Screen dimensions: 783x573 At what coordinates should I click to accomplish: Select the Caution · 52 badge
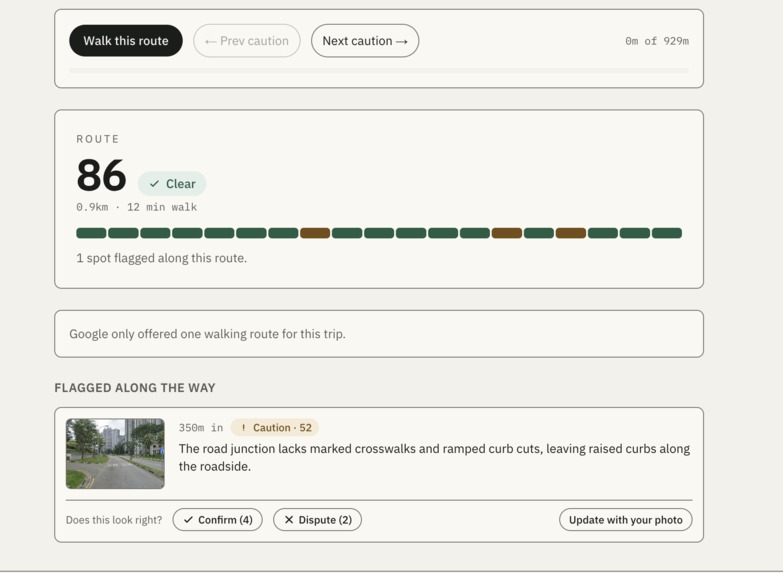pyautogui.click(x=275, y=428)
